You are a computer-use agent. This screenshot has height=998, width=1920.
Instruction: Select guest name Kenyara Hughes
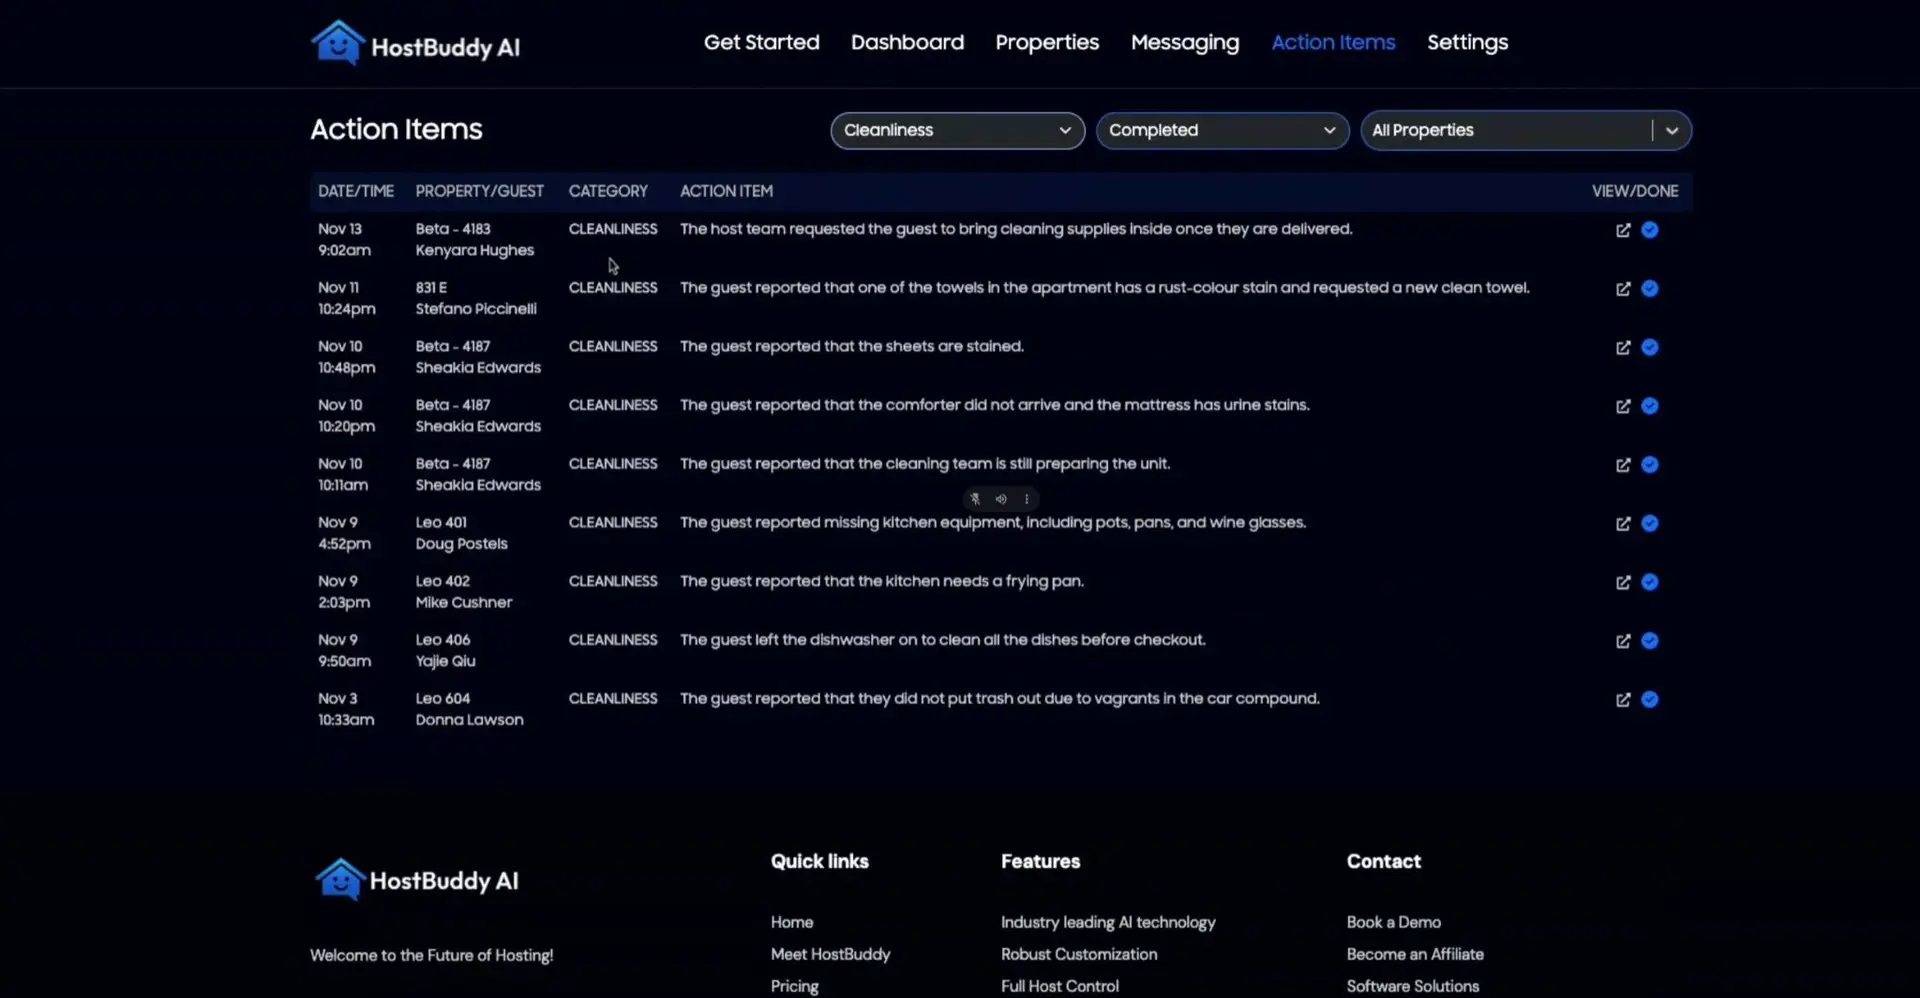(475, 250)
